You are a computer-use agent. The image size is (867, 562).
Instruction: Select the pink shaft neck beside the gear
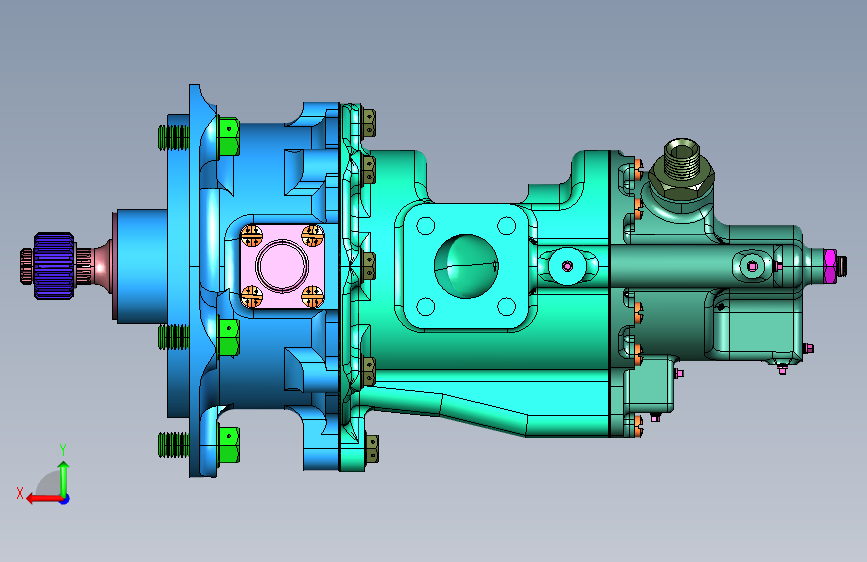102,266
